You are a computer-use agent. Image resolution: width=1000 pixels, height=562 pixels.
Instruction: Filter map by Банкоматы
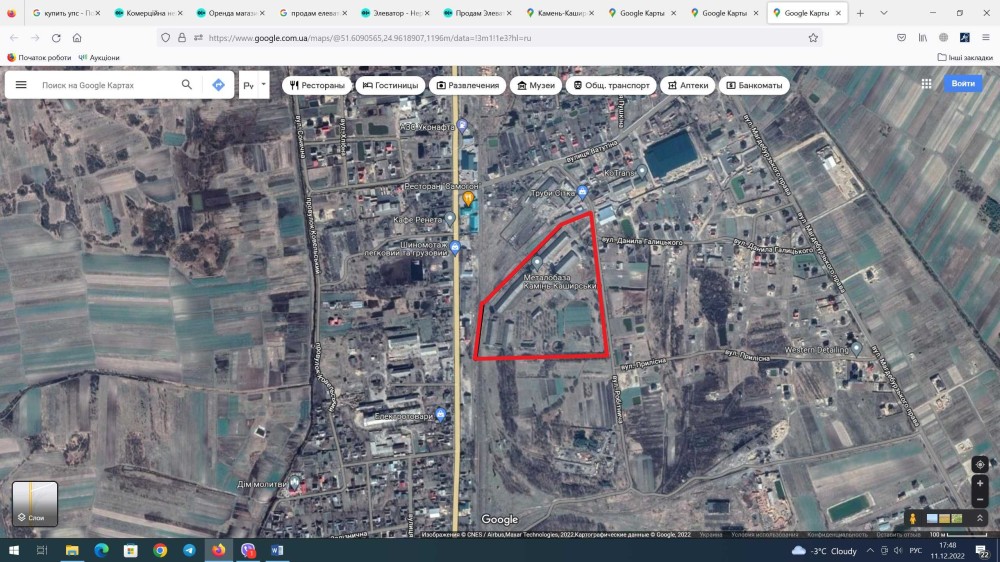coord(754,85)
